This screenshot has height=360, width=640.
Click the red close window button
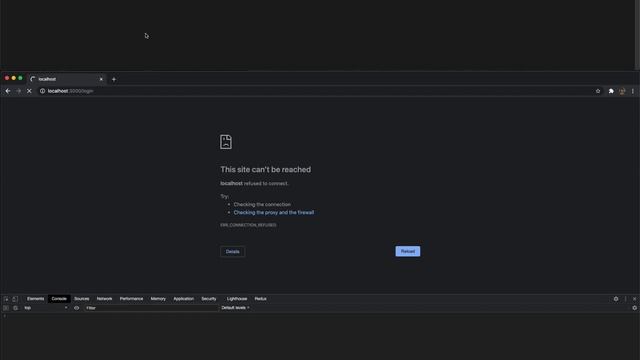pyautogui.click(x=7, y=78)
